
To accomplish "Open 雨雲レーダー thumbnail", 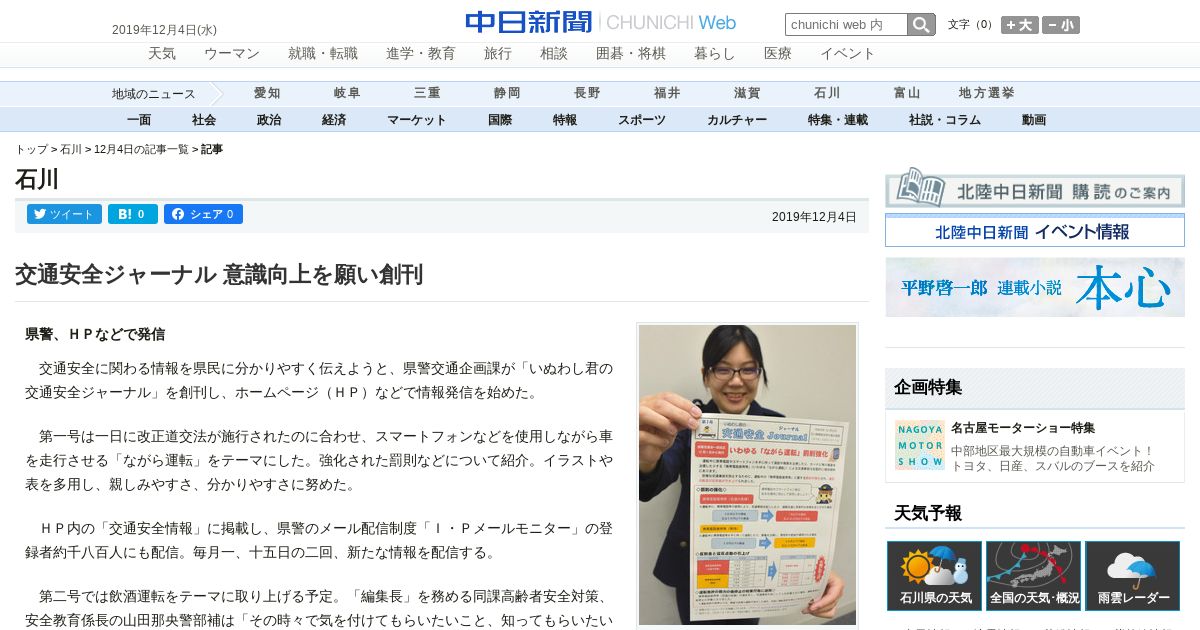I will tap(1132, 576).
